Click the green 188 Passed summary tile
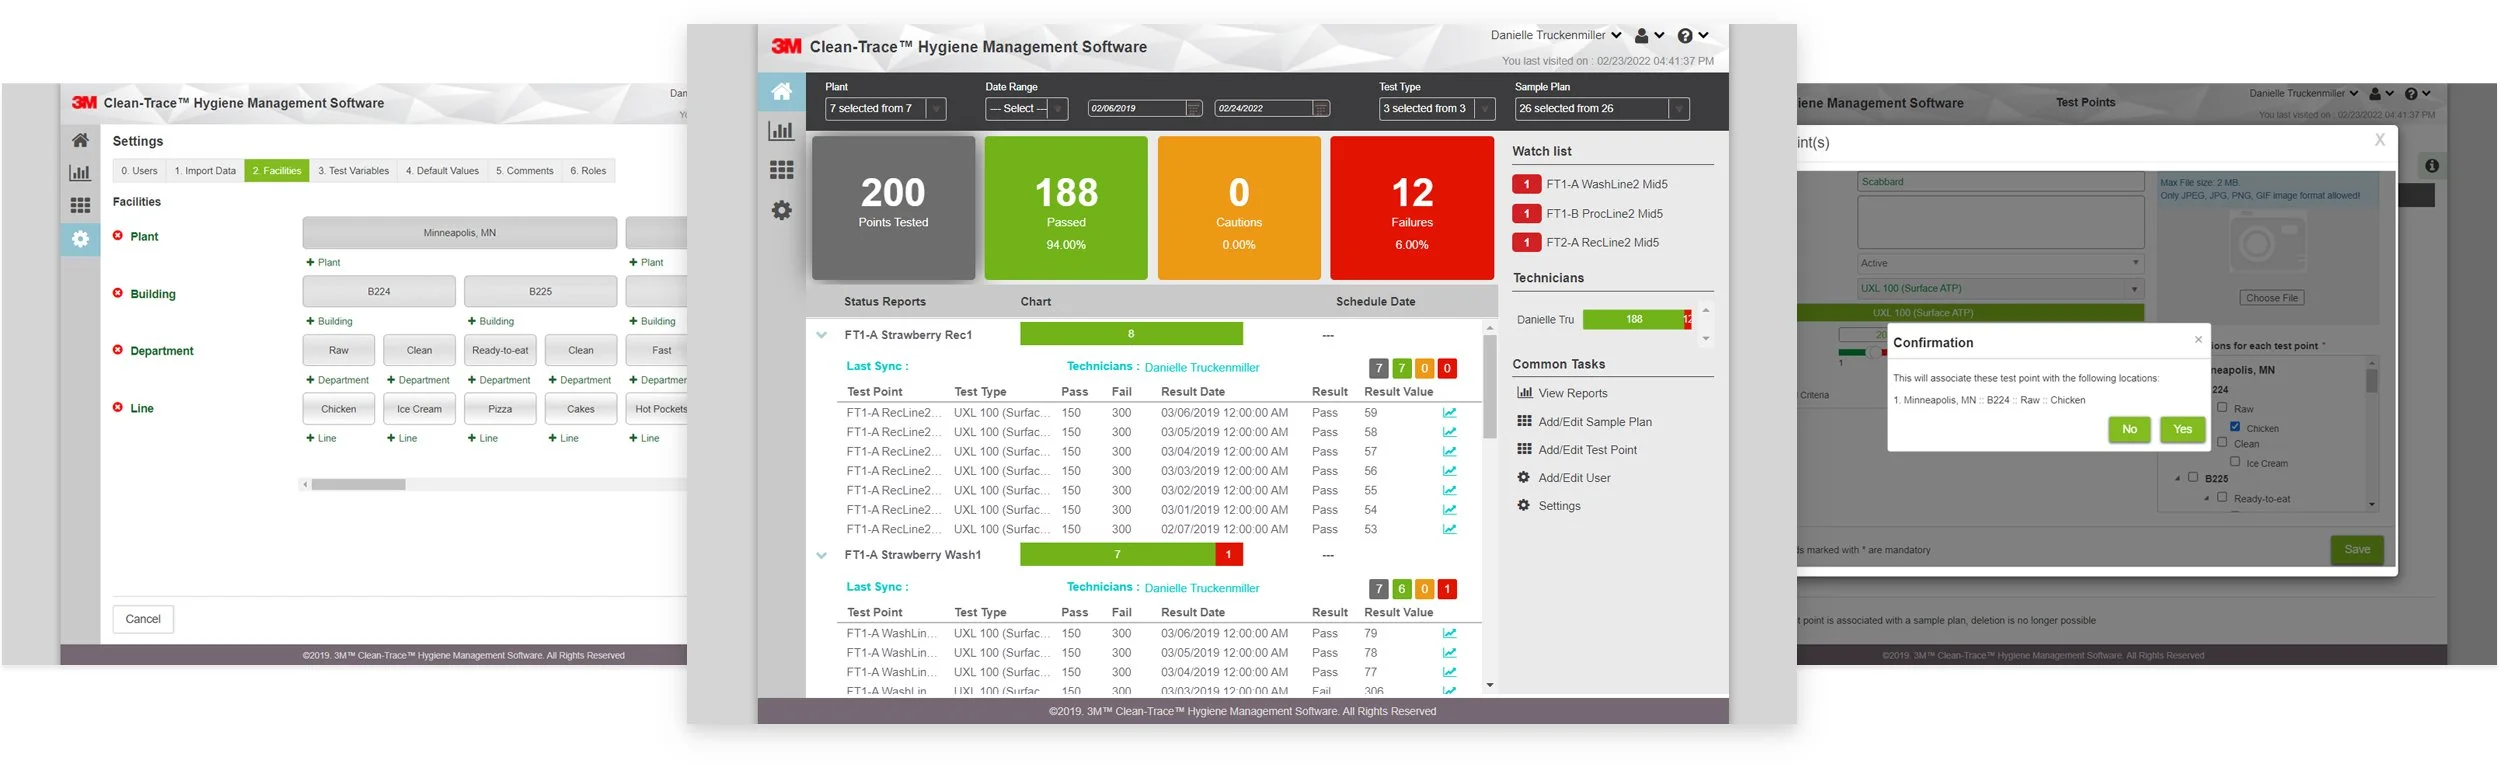2500x764 pixels. click(1066, 208)
